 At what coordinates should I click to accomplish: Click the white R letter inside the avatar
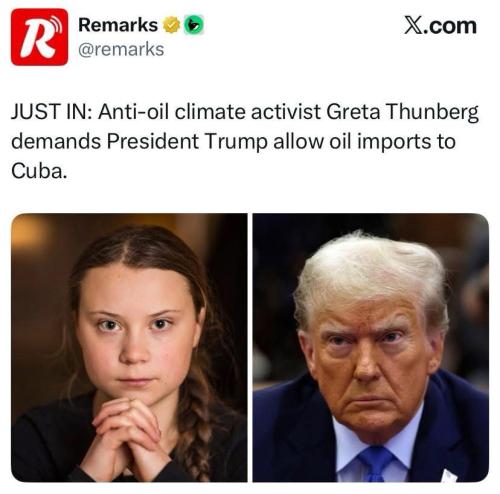37,40
